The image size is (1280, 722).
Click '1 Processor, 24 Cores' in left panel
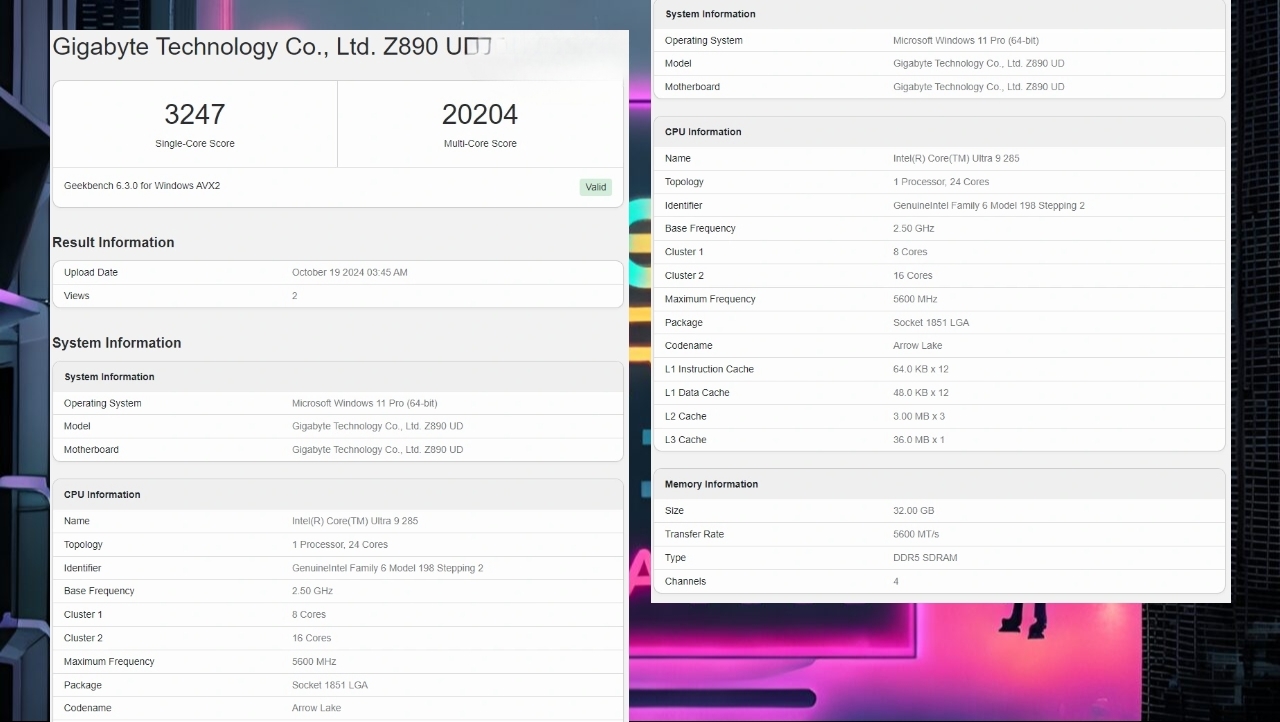340,545
